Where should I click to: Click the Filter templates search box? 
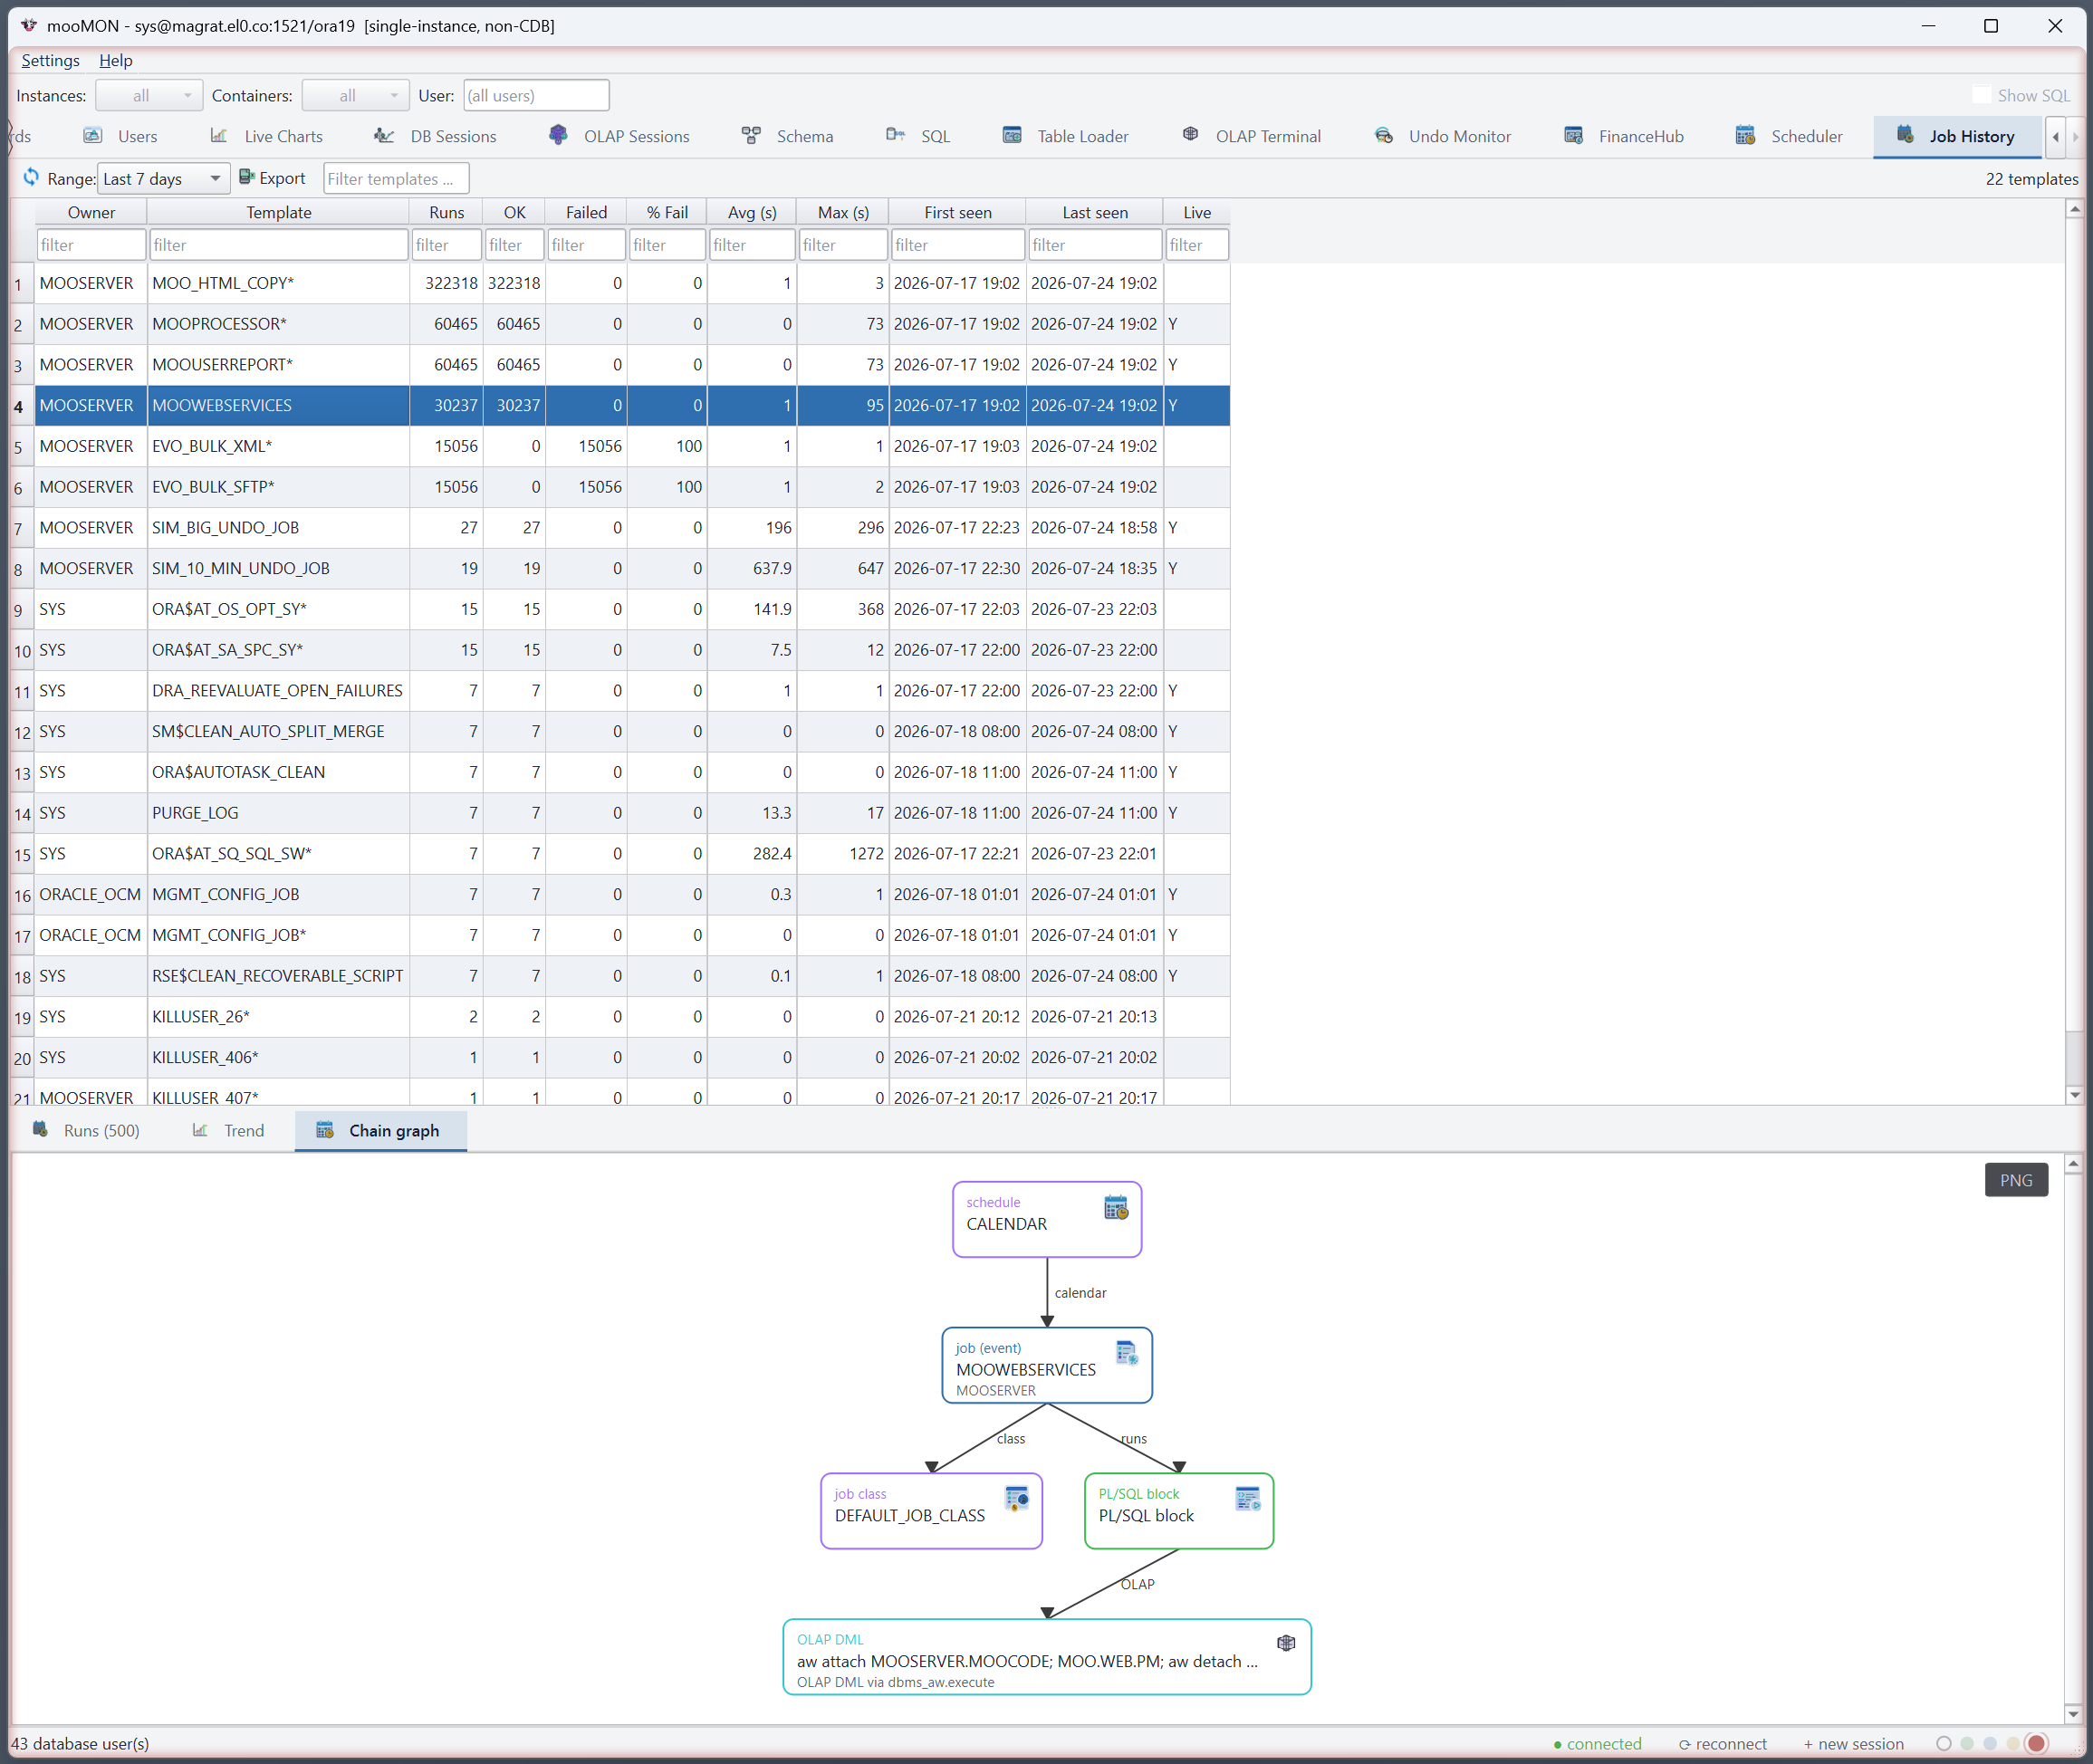click(396, 178)
